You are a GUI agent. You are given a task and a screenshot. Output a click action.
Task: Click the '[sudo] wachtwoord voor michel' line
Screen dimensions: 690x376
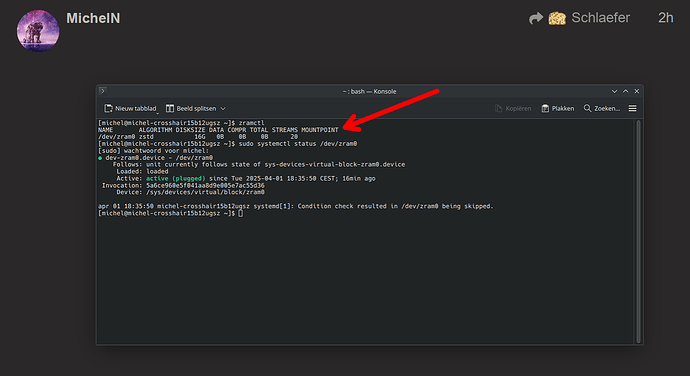154,151
